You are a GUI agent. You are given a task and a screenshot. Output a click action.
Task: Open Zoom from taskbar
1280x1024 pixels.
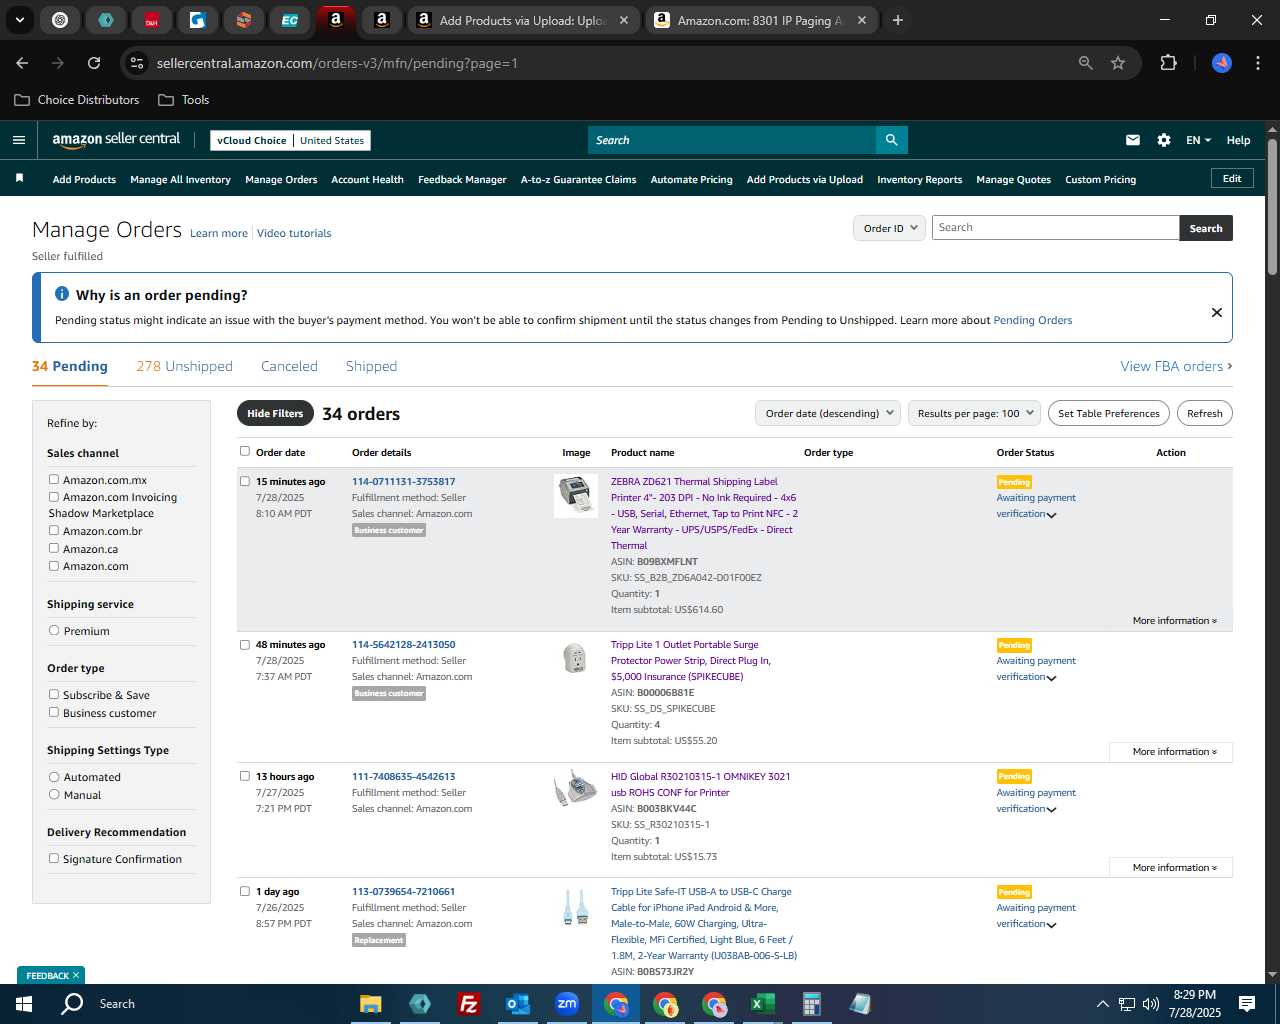tap(567, 1004)
